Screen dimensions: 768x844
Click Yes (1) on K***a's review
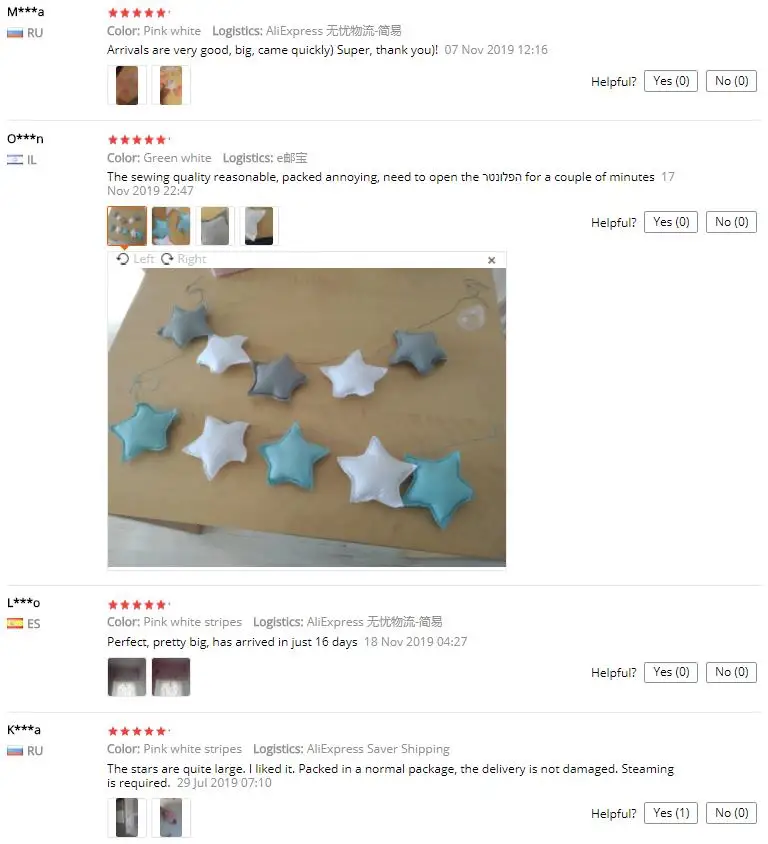pyautogui.click(x=671, y=813)
